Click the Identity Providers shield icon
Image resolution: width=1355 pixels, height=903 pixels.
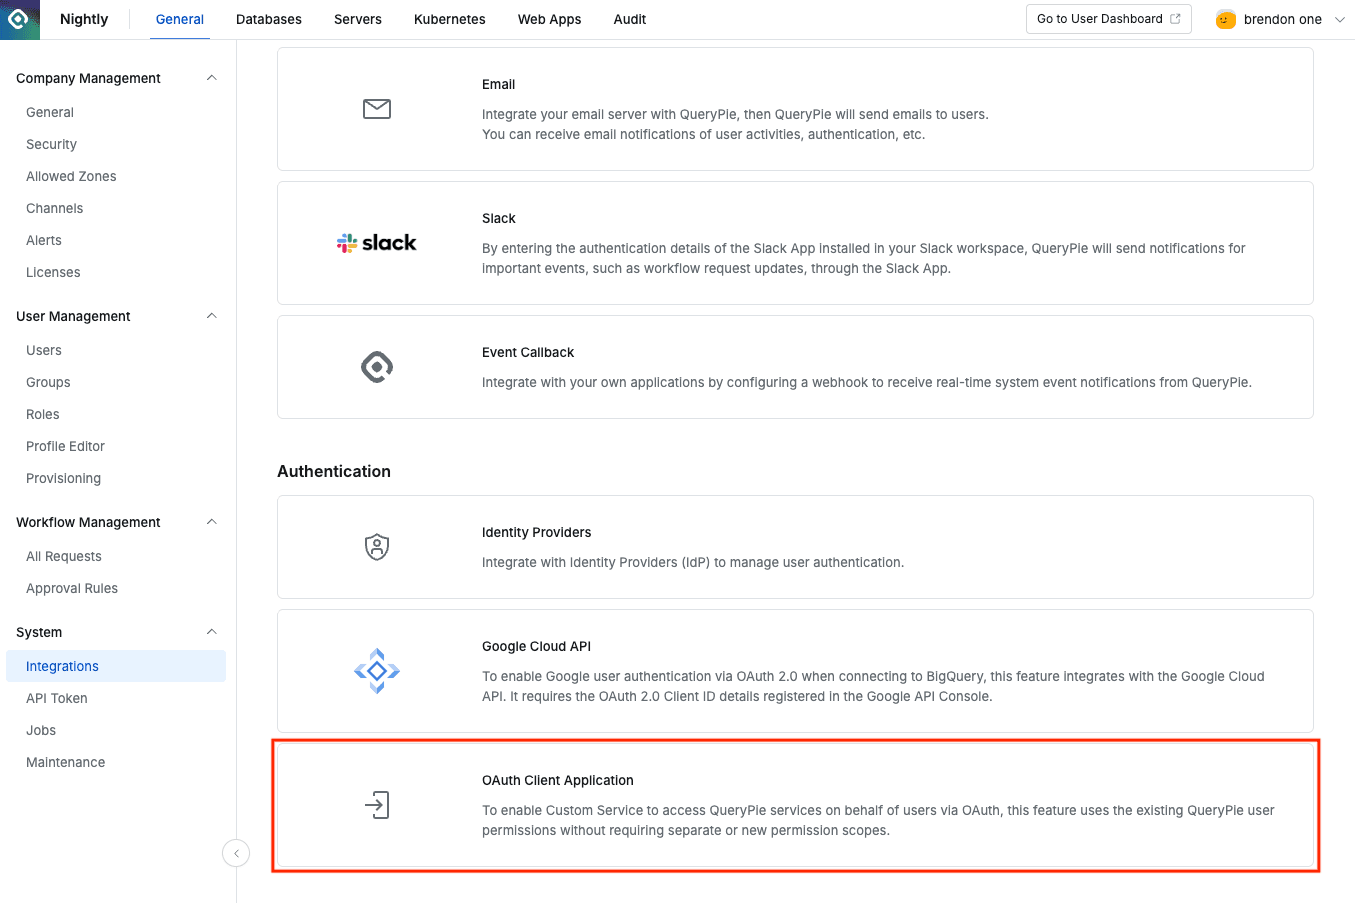pos(377,547)
